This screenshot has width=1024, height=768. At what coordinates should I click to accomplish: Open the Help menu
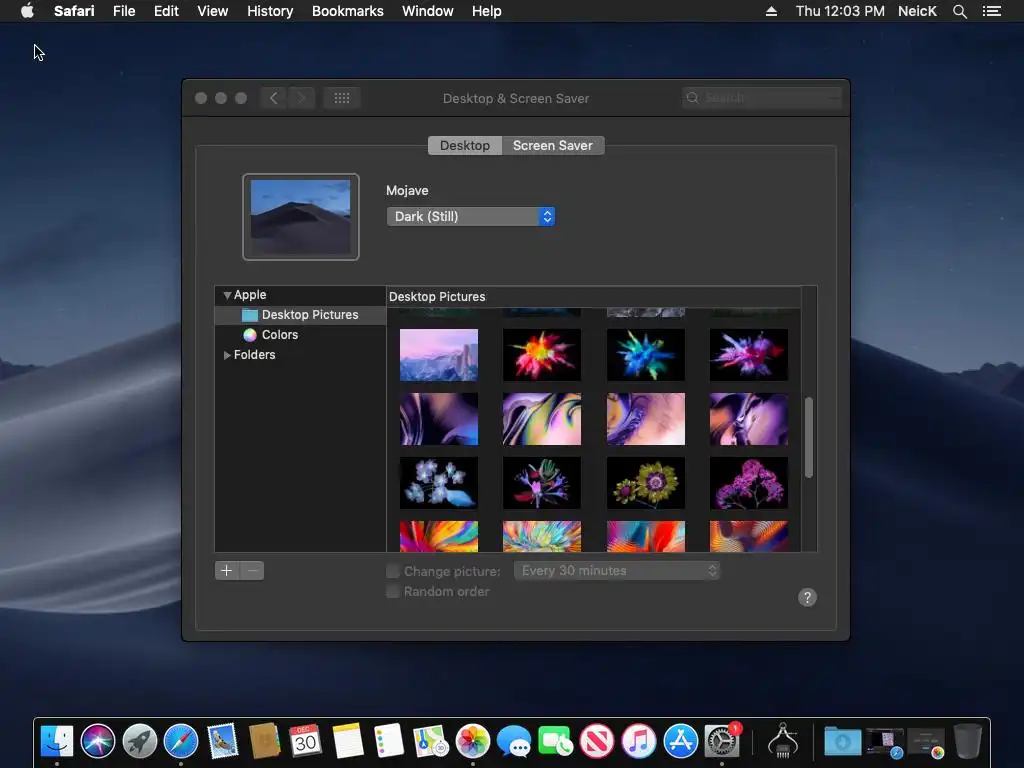coord(487,11)
